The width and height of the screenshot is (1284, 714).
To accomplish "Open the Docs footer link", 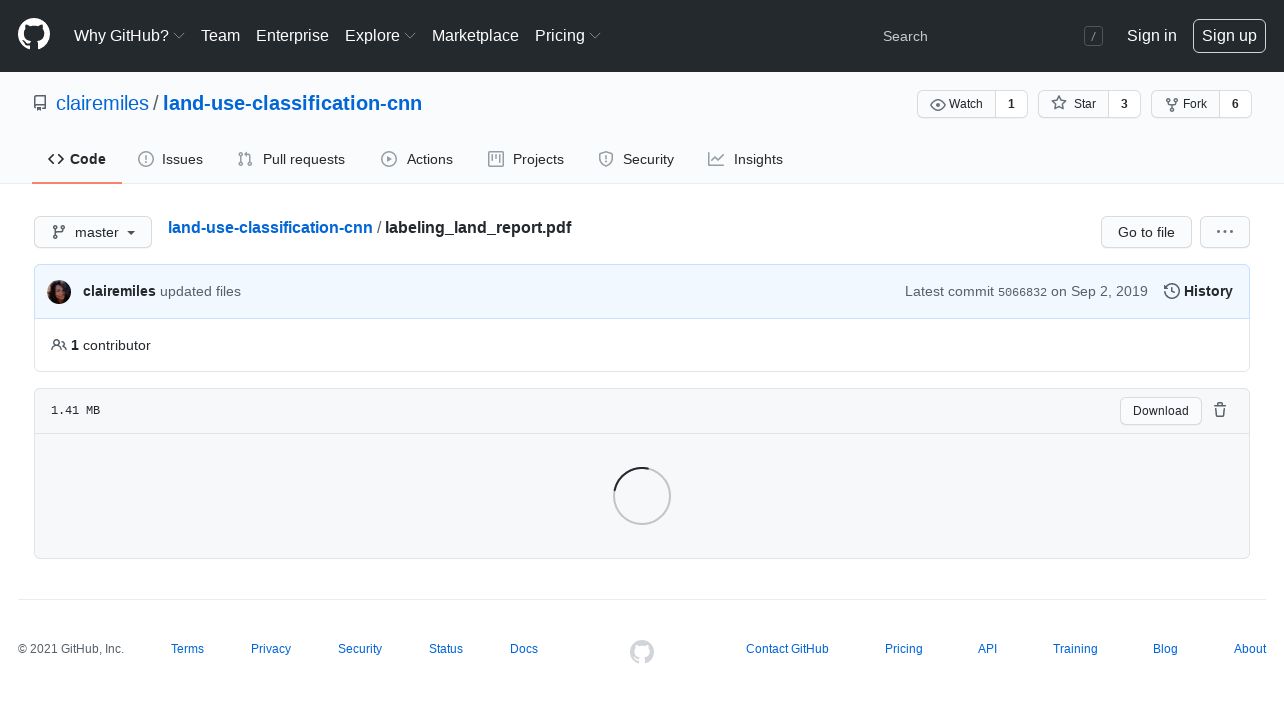I will [x=524, y=649].
